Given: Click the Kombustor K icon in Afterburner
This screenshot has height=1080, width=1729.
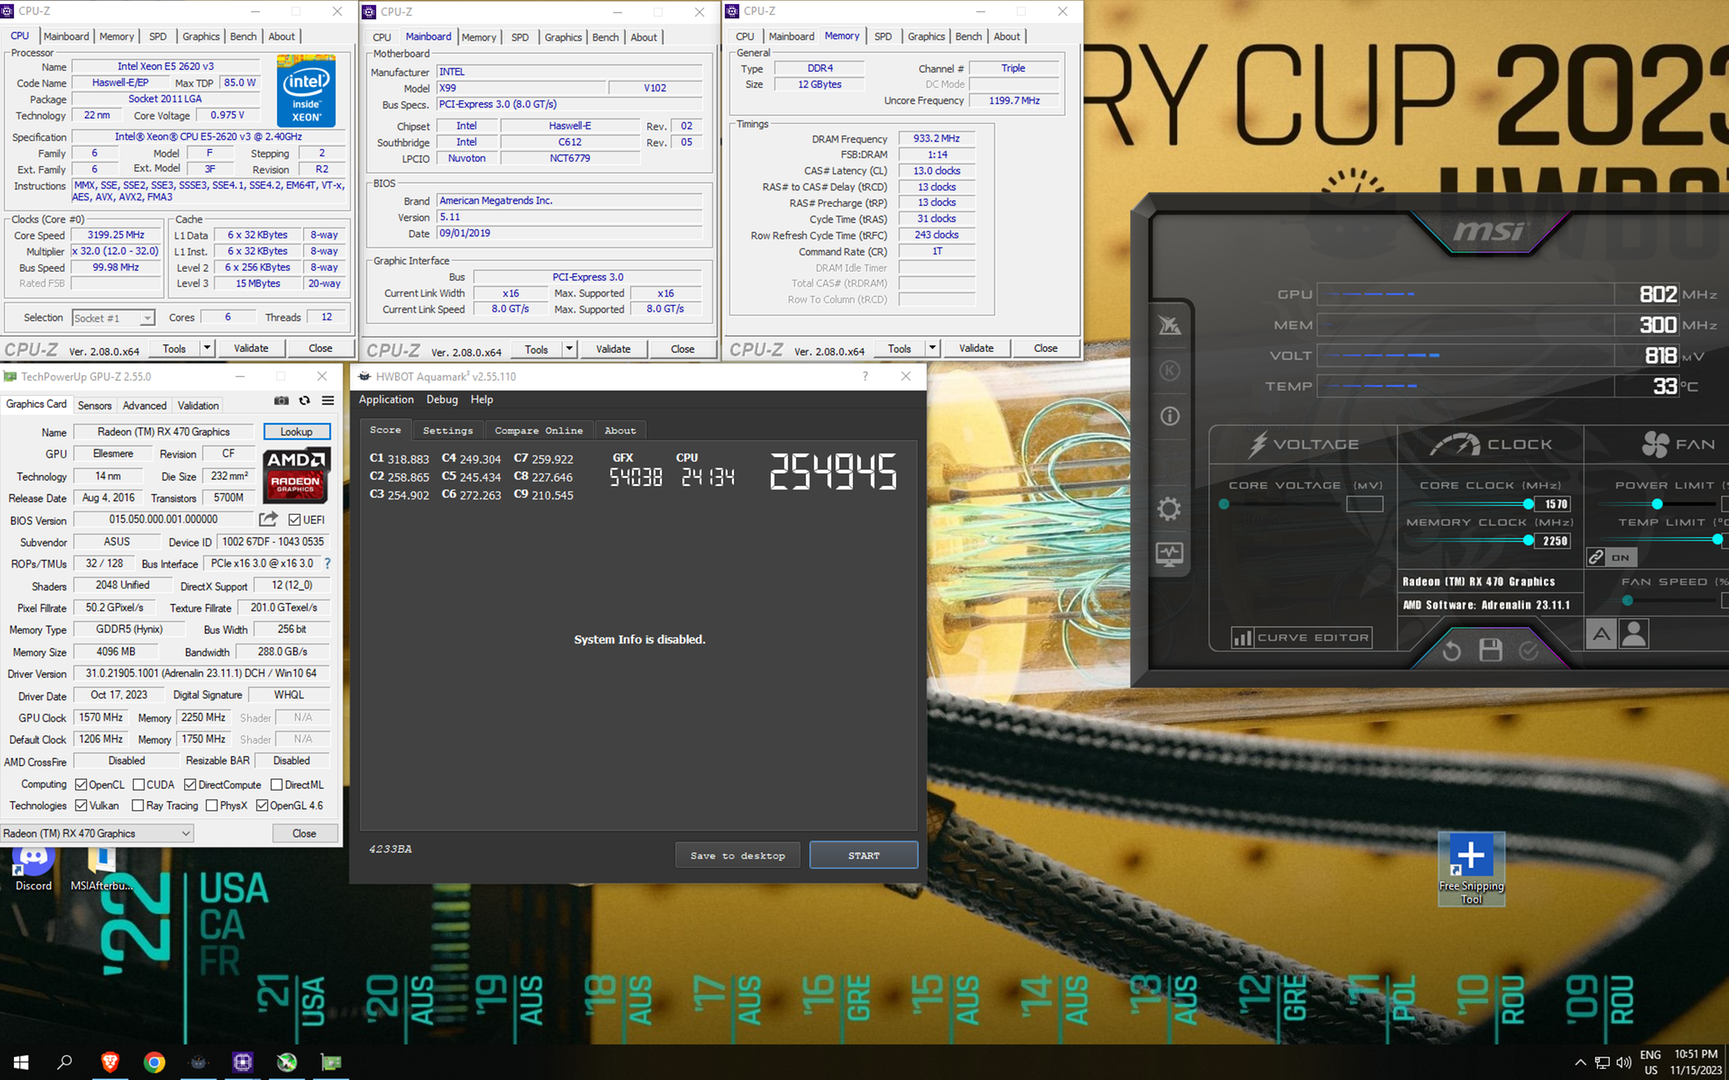Looking at the screenshot, I should (1170, 371).
